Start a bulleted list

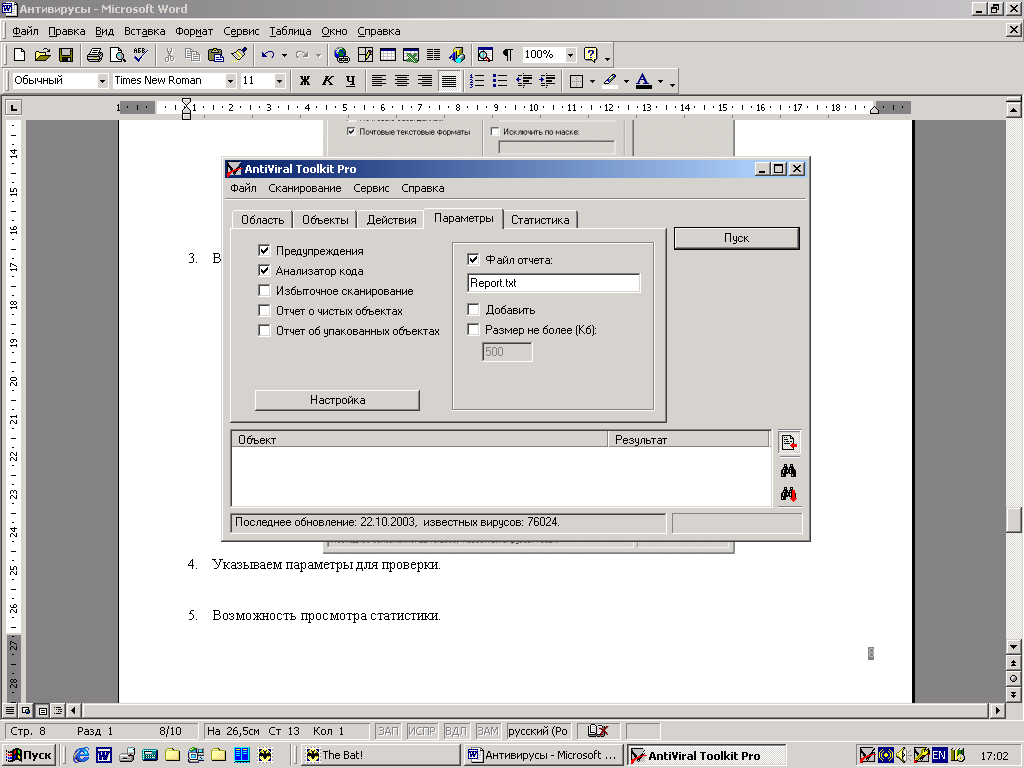(x=500, y=81)
